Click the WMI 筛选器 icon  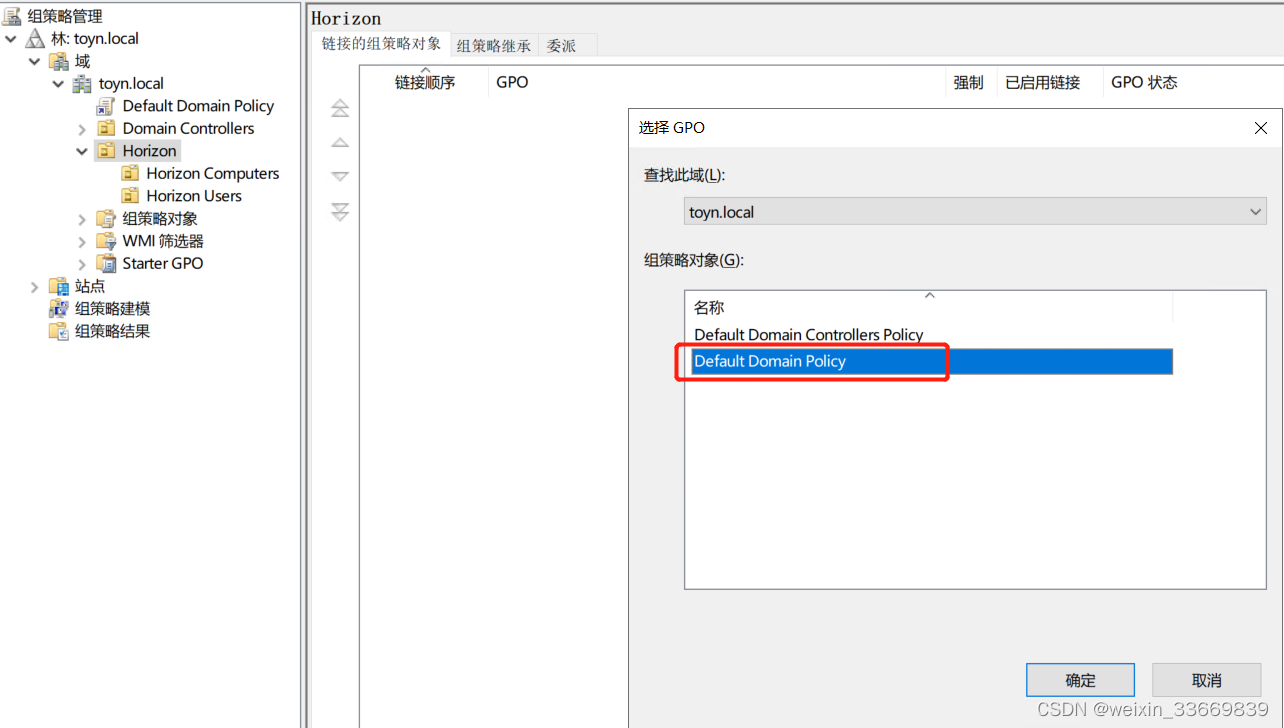pyautogui.click(x=106, y=241)
